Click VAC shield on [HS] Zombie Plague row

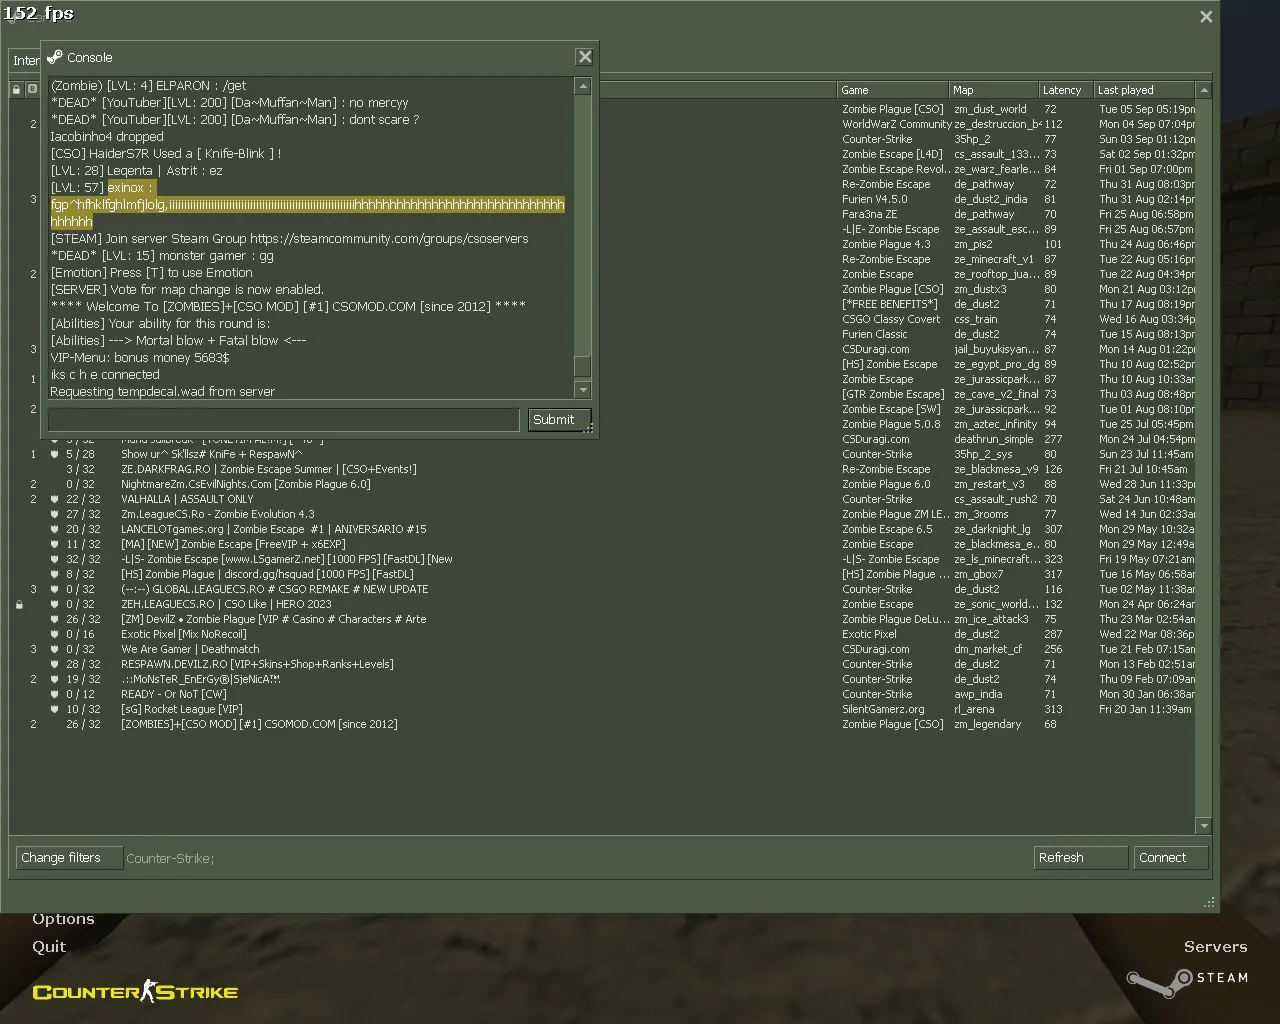(x=53, y=574)
